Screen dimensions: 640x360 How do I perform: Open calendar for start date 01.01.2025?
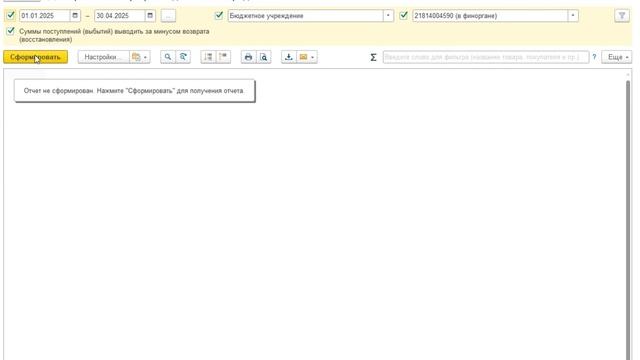point(75,16)
